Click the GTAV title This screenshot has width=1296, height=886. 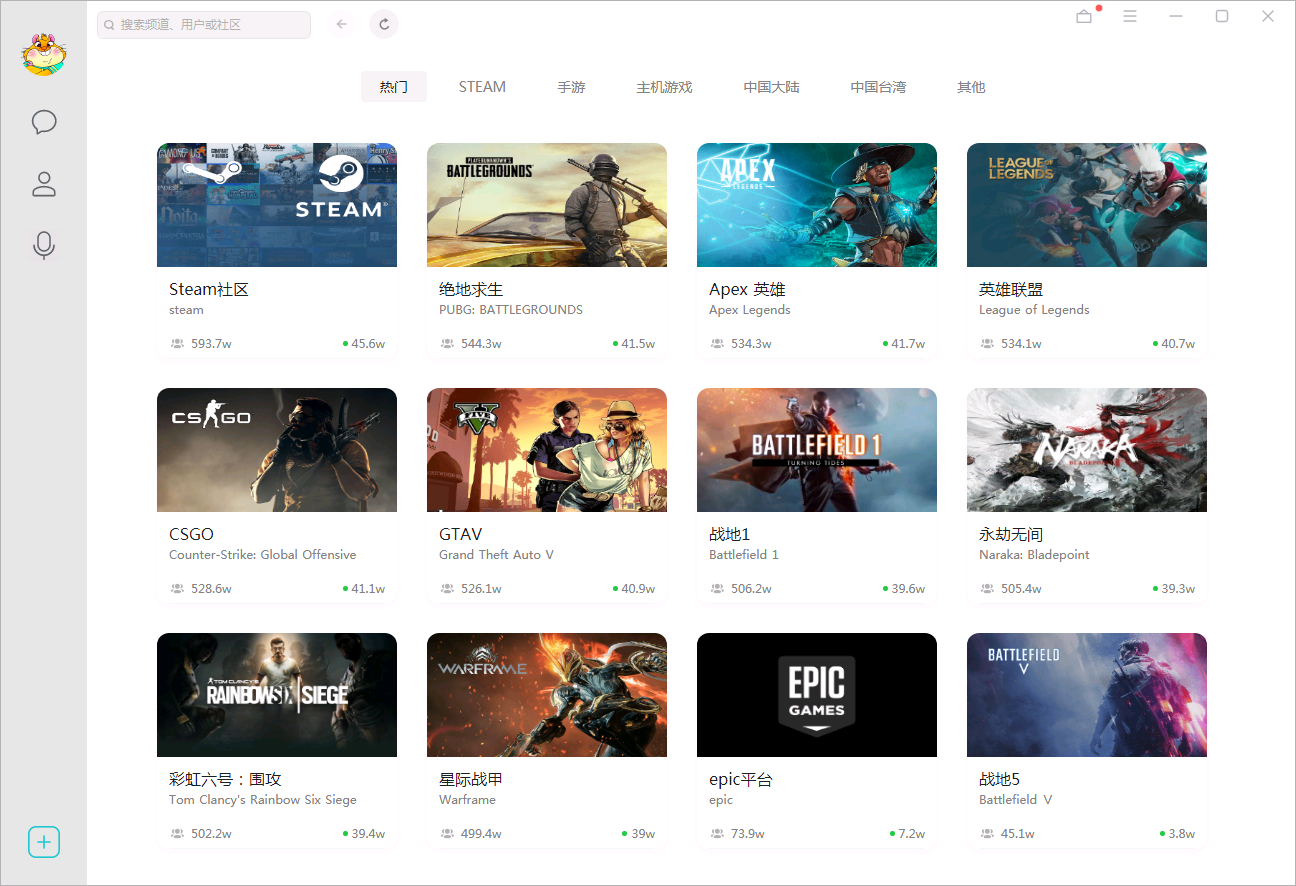pyautogui.click(x=460, y=534)
